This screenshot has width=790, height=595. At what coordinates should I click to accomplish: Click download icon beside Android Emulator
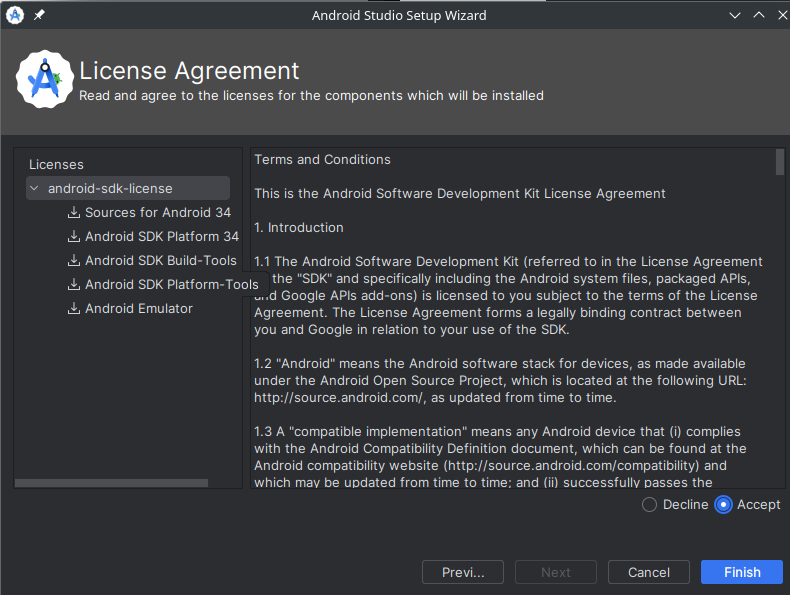[74, 309]
